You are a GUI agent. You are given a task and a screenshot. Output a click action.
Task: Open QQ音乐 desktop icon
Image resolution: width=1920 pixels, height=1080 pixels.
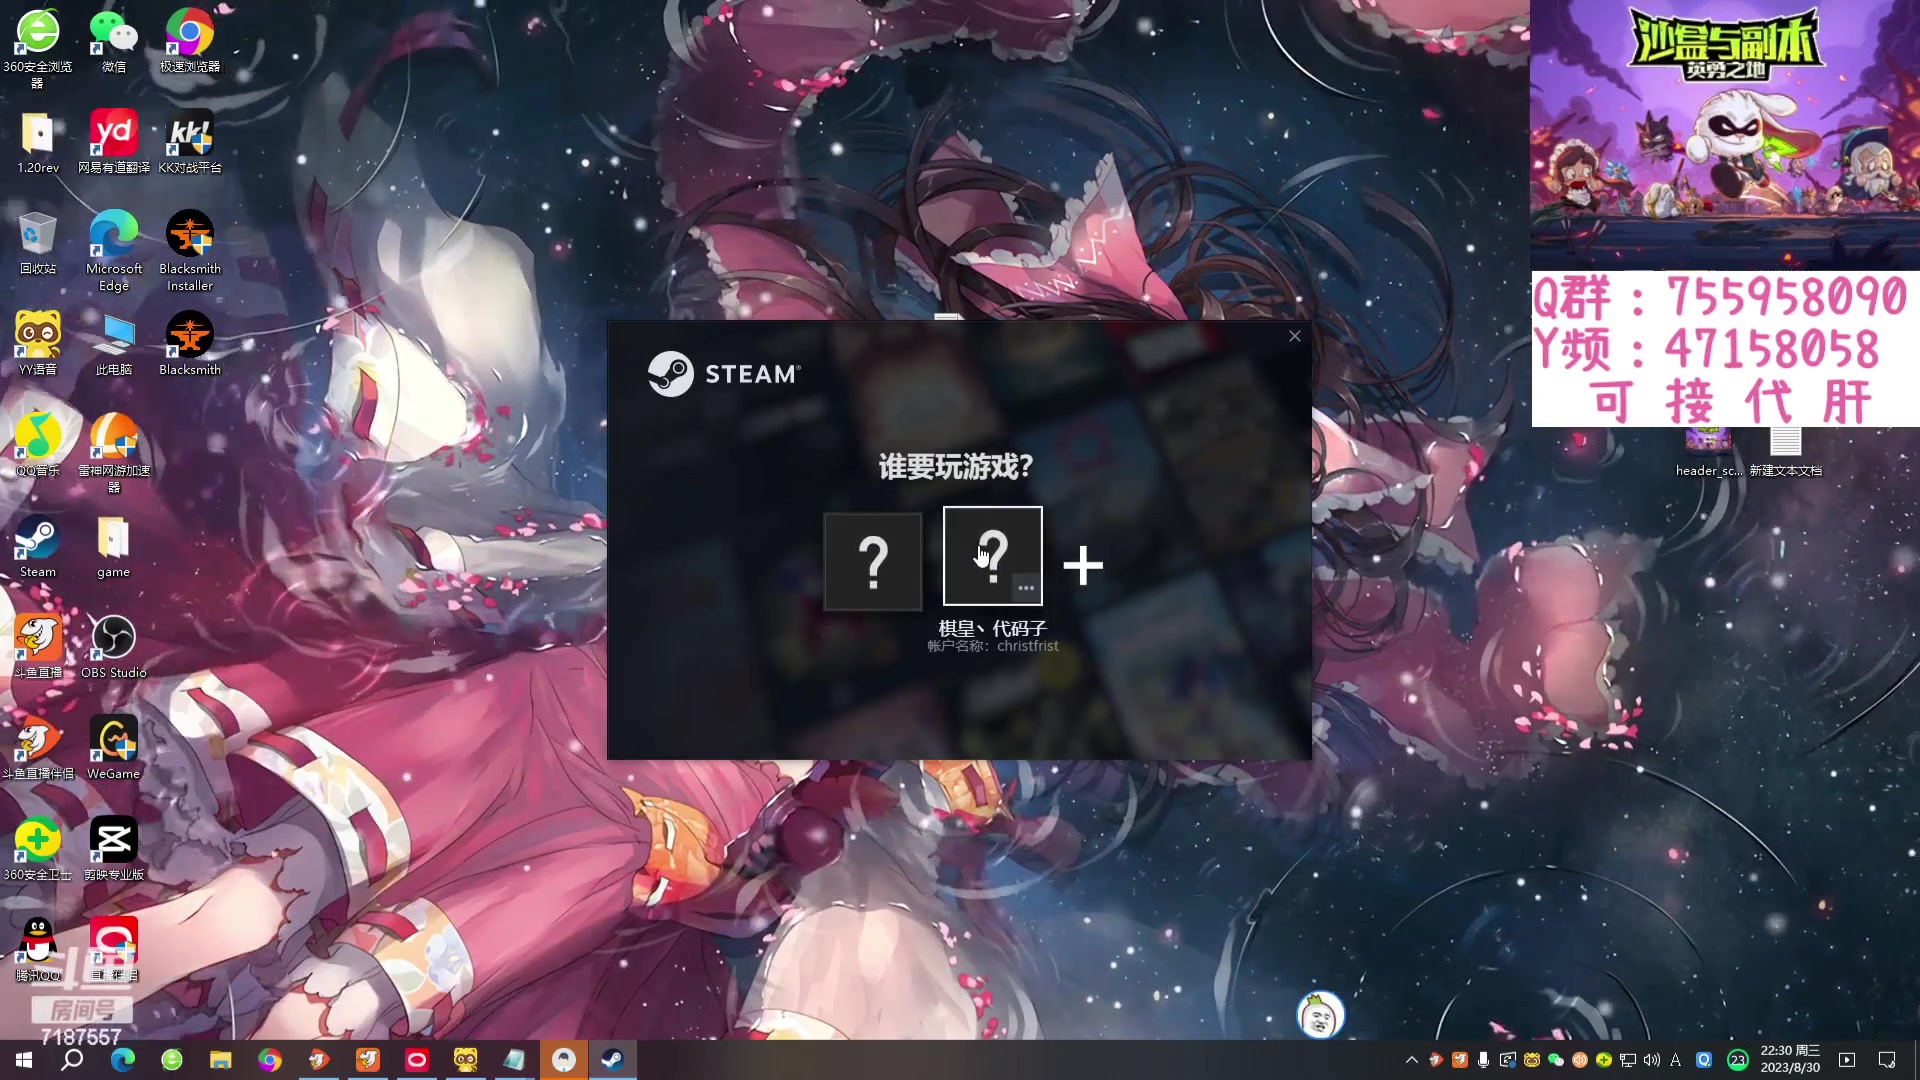38,446
